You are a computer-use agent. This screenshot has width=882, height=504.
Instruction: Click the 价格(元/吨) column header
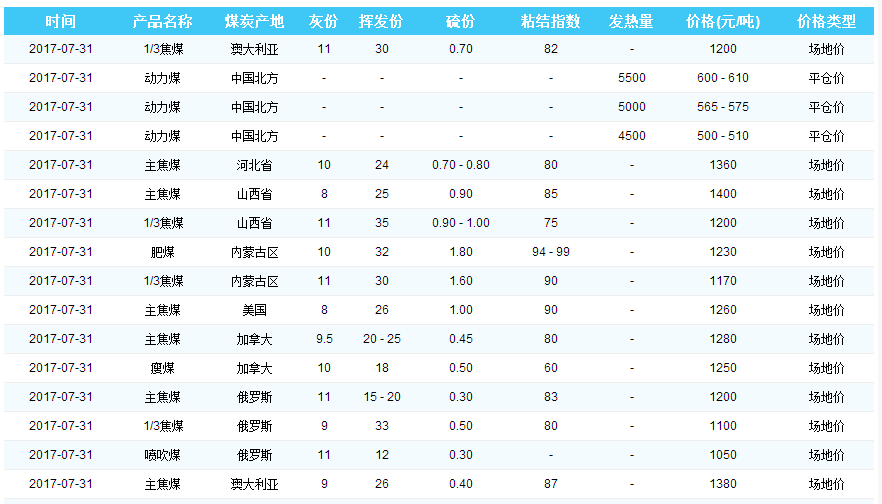click(x=722, y=21)
